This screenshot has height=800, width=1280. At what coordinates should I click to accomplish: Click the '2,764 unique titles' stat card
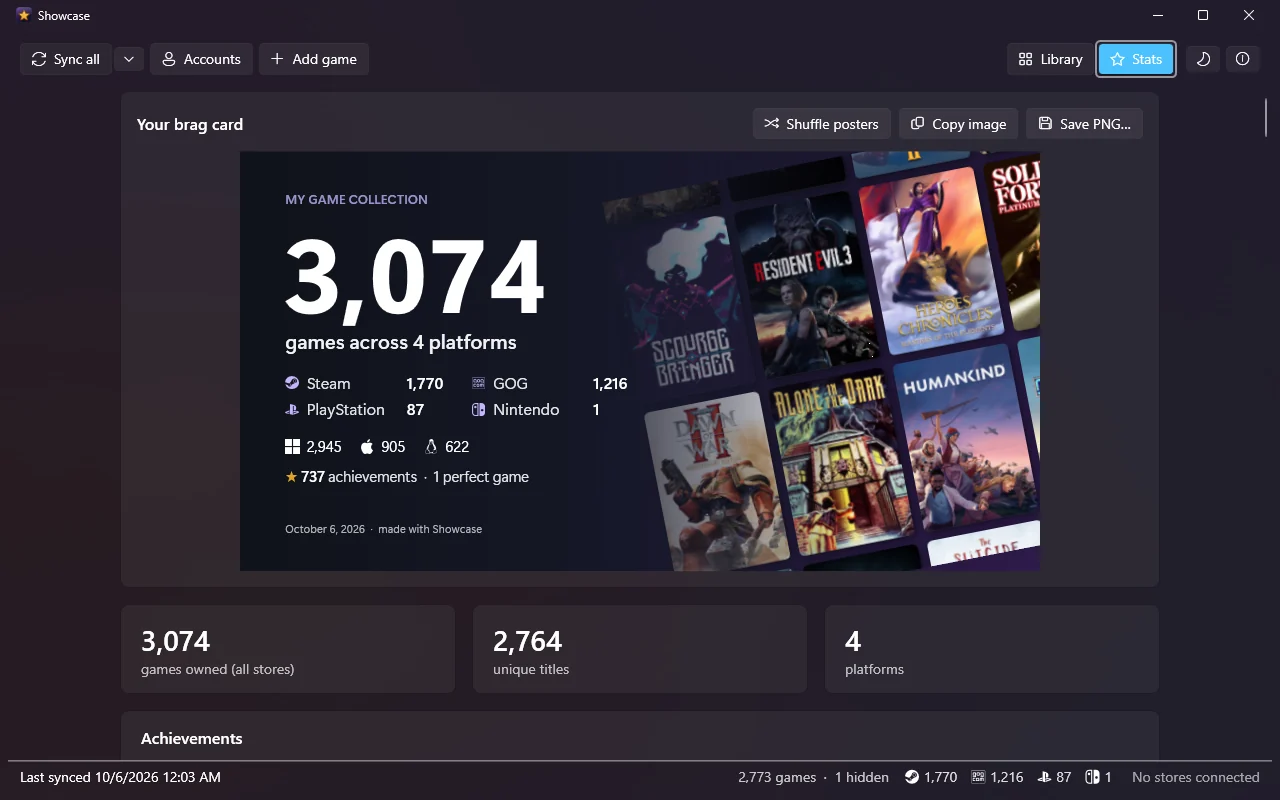pos(640,649)
